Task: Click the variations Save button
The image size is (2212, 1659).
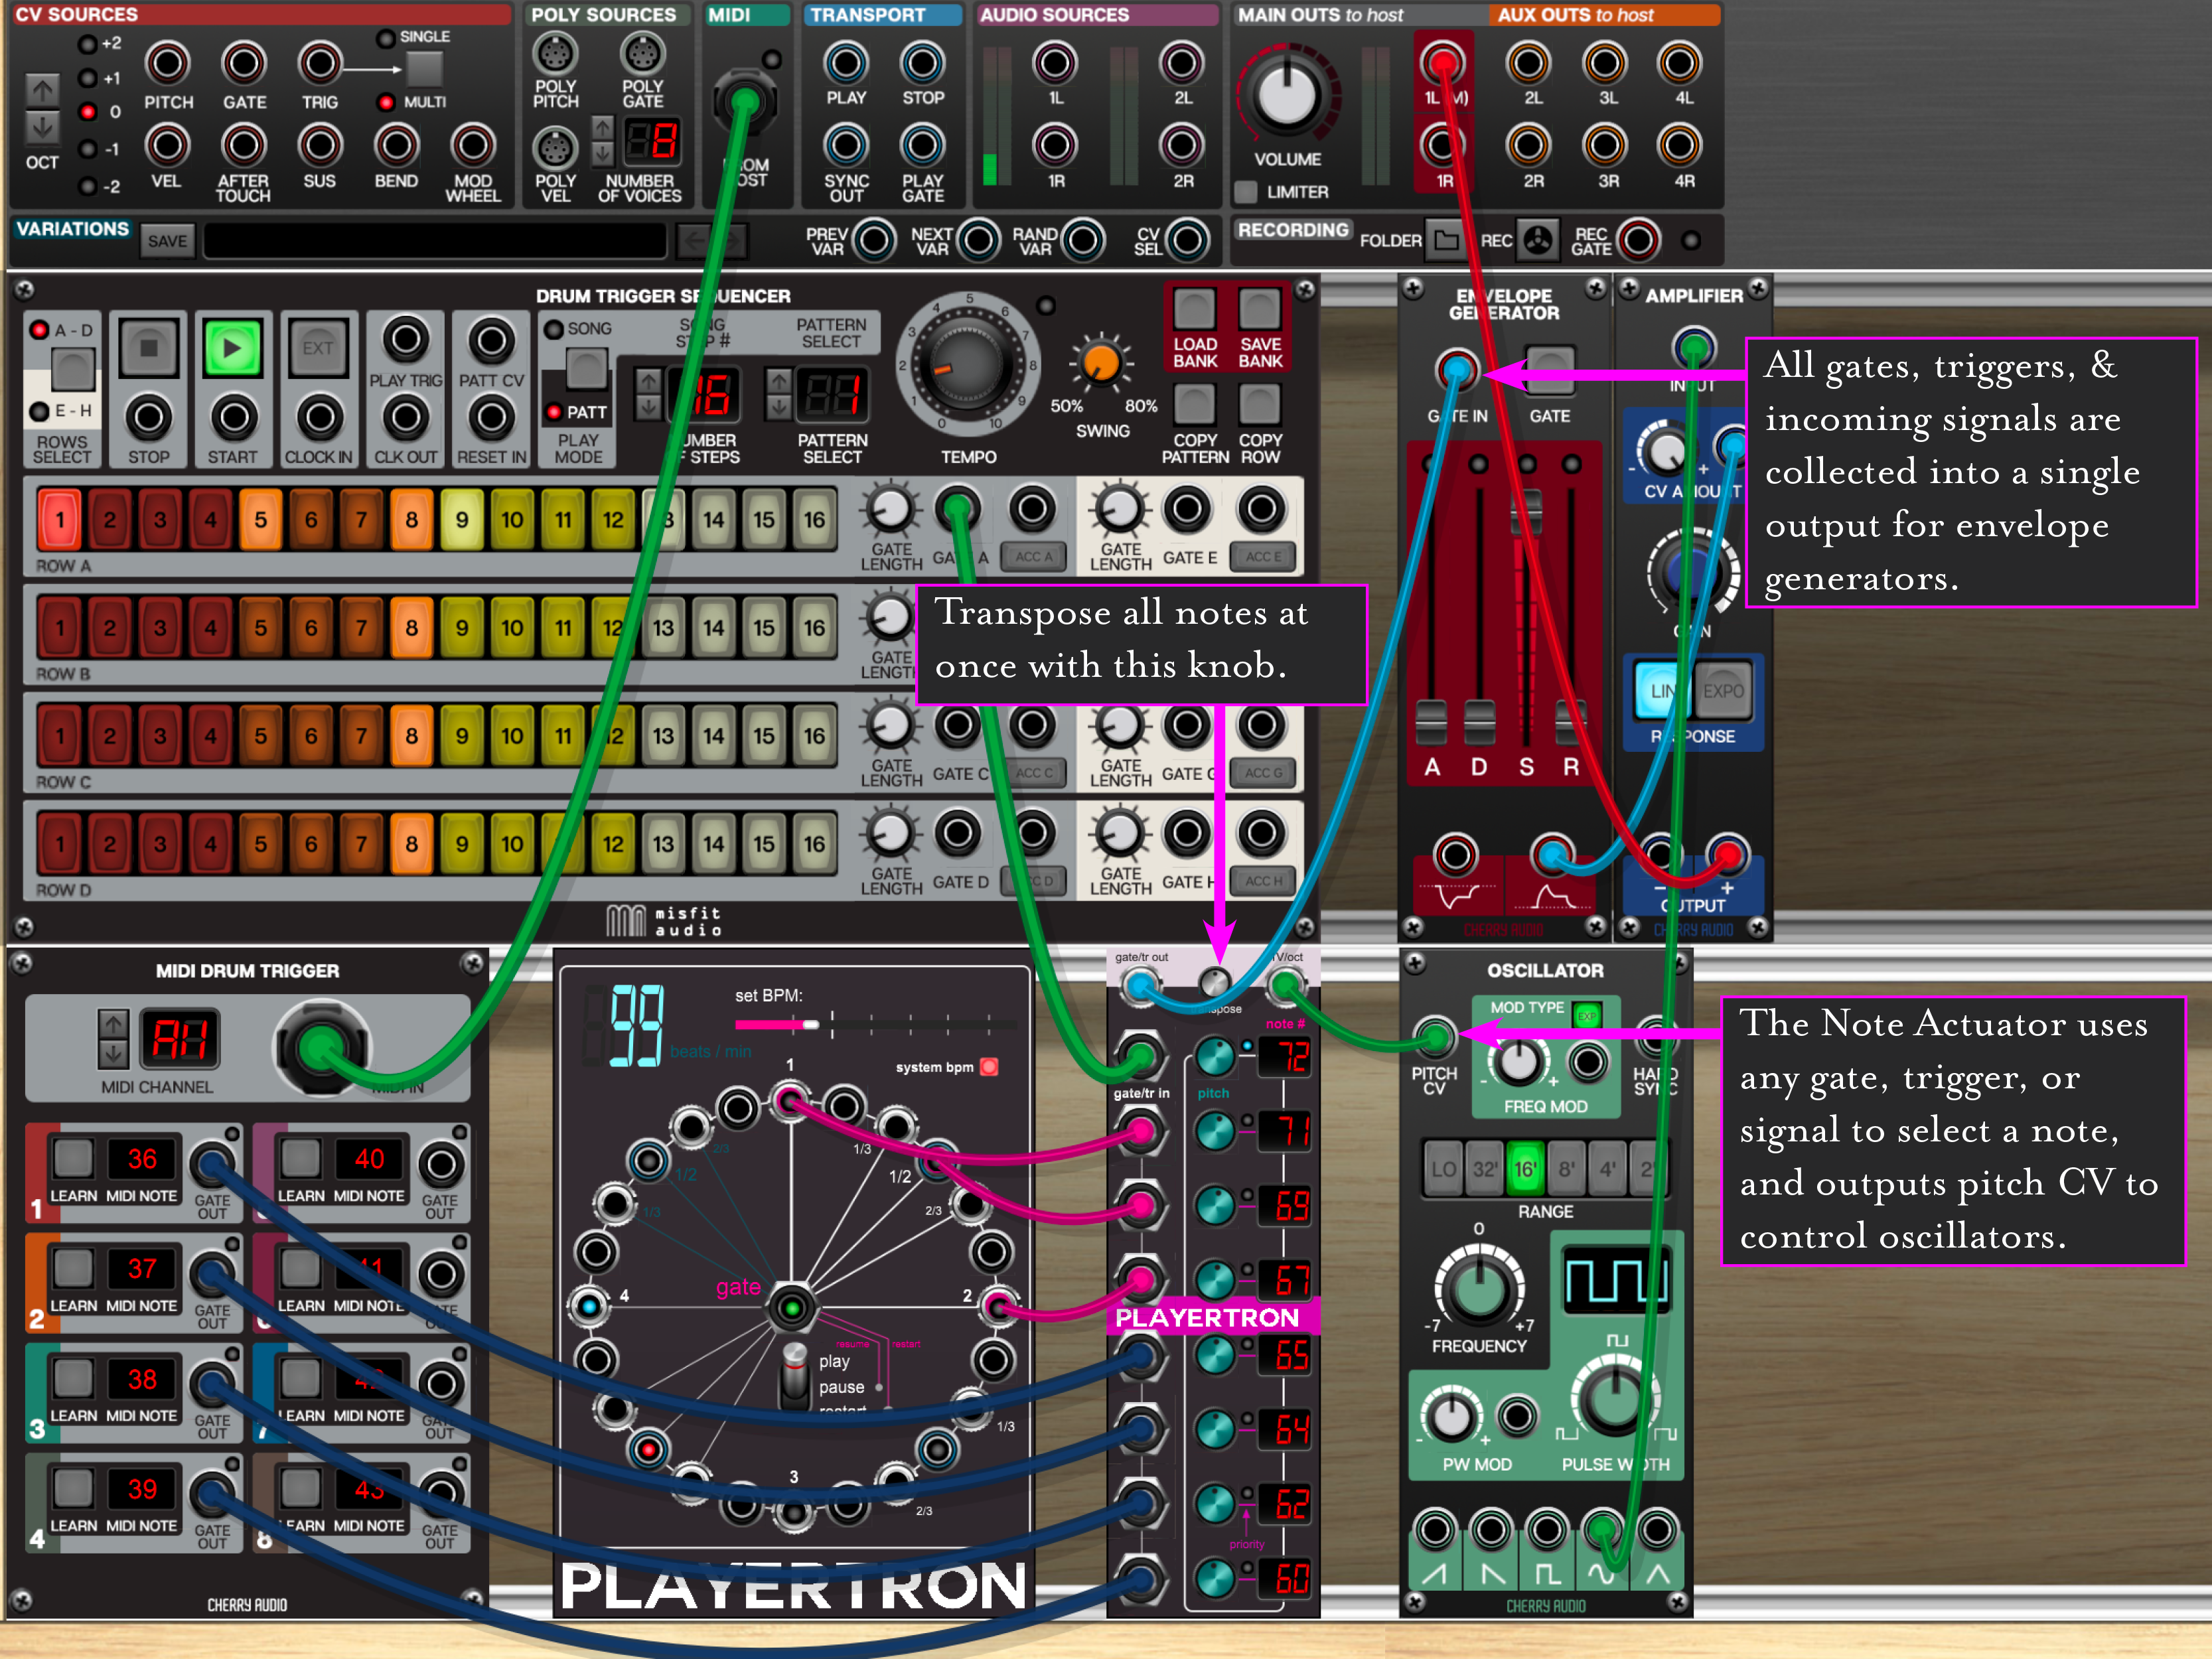Action: 167,241
